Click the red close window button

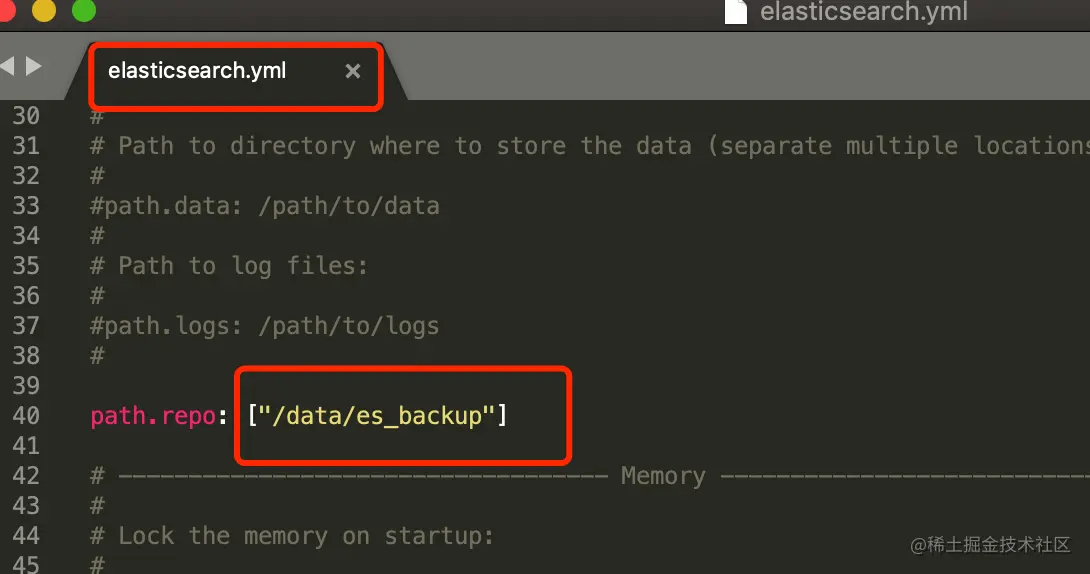pos(7,10)
